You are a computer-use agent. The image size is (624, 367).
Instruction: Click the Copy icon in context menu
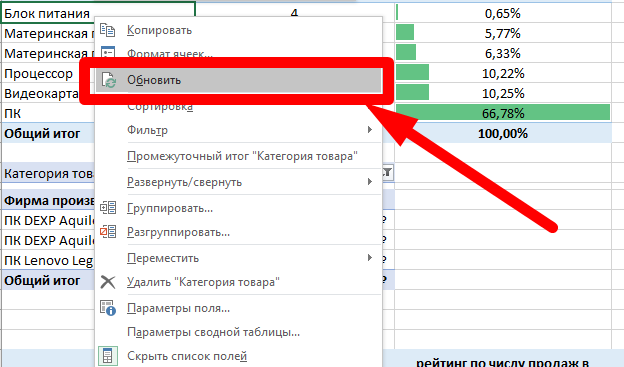[x=107, y=30]
